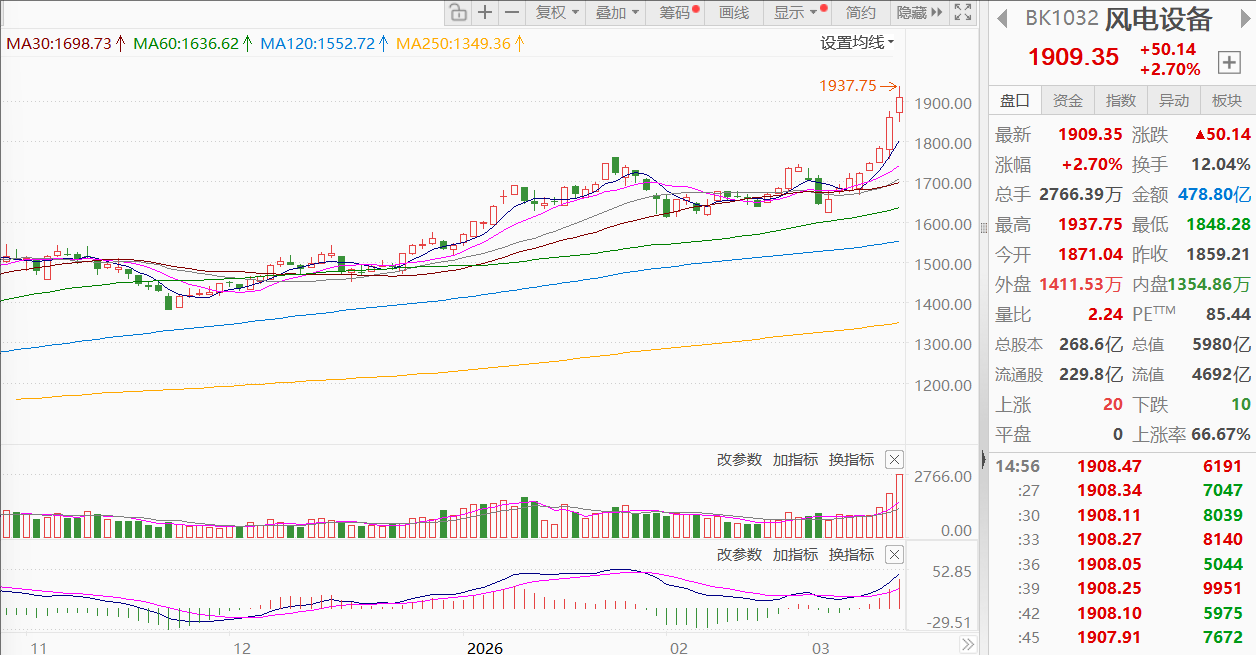The image size is (1256, 655).
Task: Select the 异动 tab
Action: (1173, 100)
